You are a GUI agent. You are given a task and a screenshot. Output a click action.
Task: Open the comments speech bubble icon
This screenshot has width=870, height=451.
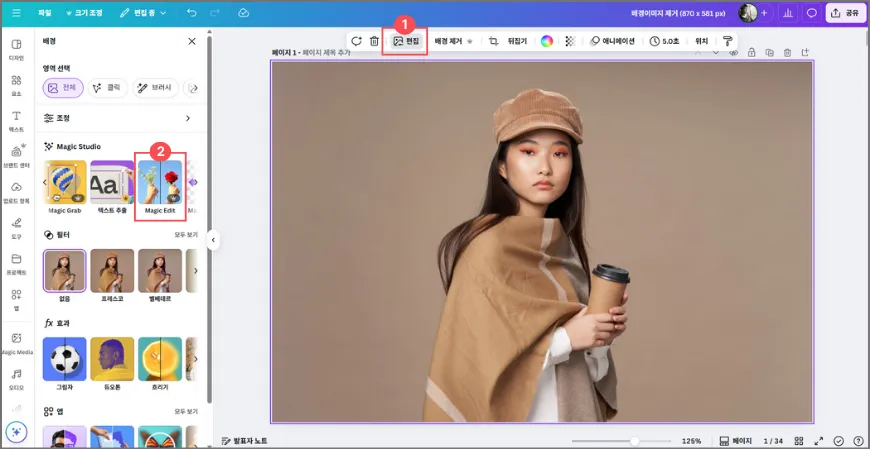(811, 13)
